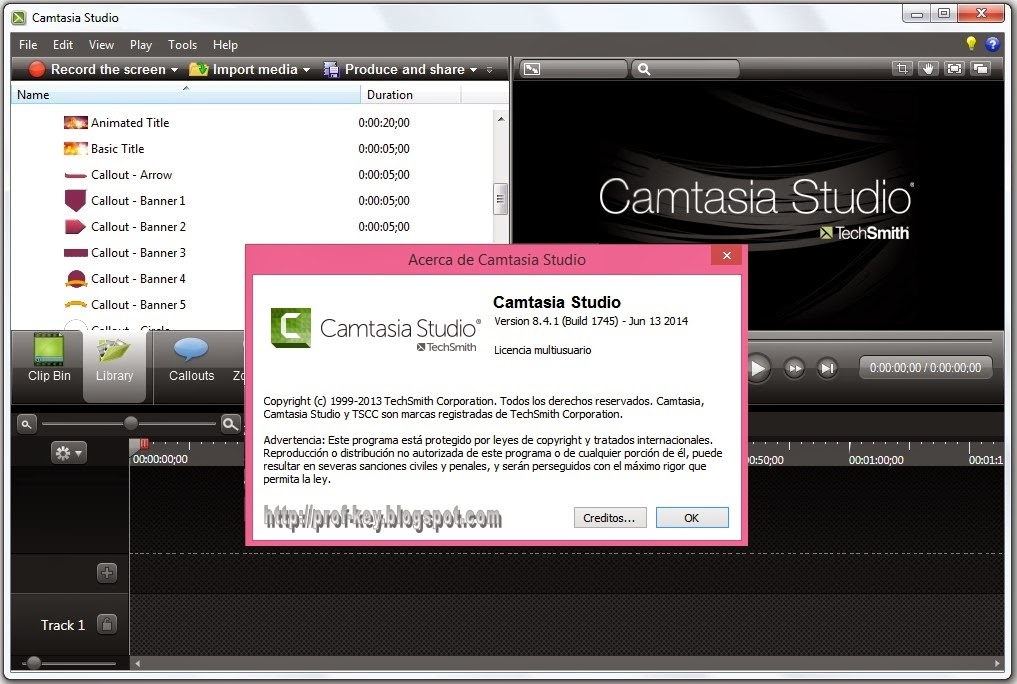
Task: Click Produce and share
Action: point(396,69)
